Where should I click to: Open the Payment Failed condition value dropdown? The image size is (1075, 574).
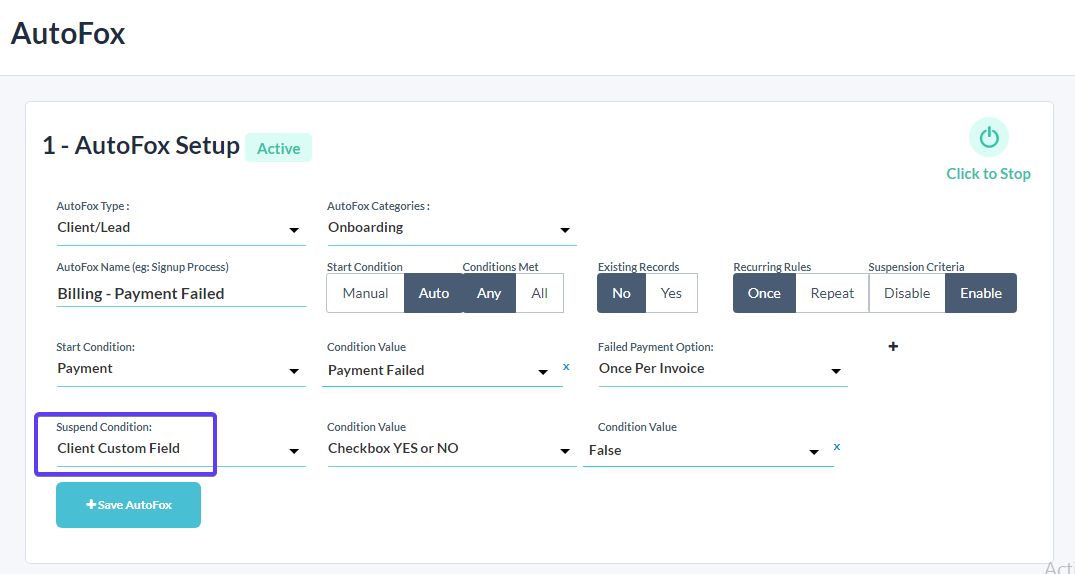442,371
